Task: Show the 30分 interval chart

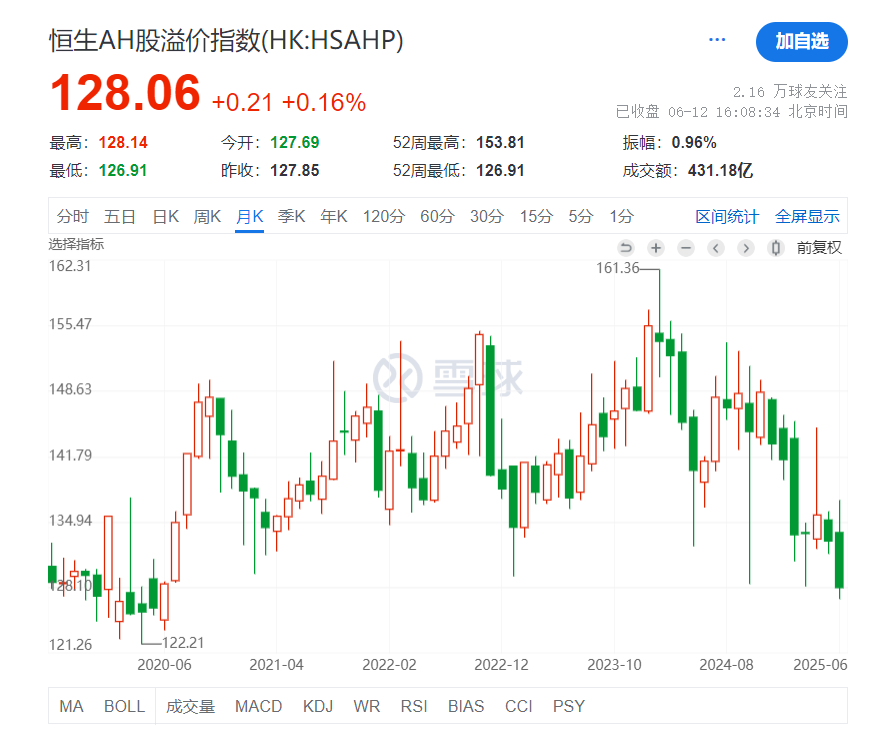Action: point(487,216)
